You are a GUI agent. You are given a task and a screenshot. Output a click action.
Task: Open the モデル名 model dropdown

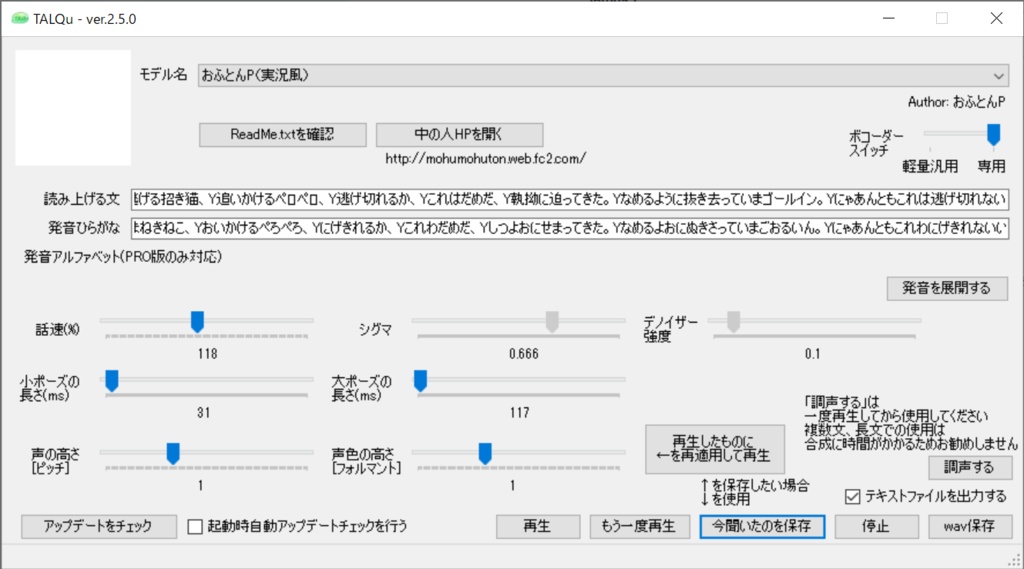[x=603, y=75]
